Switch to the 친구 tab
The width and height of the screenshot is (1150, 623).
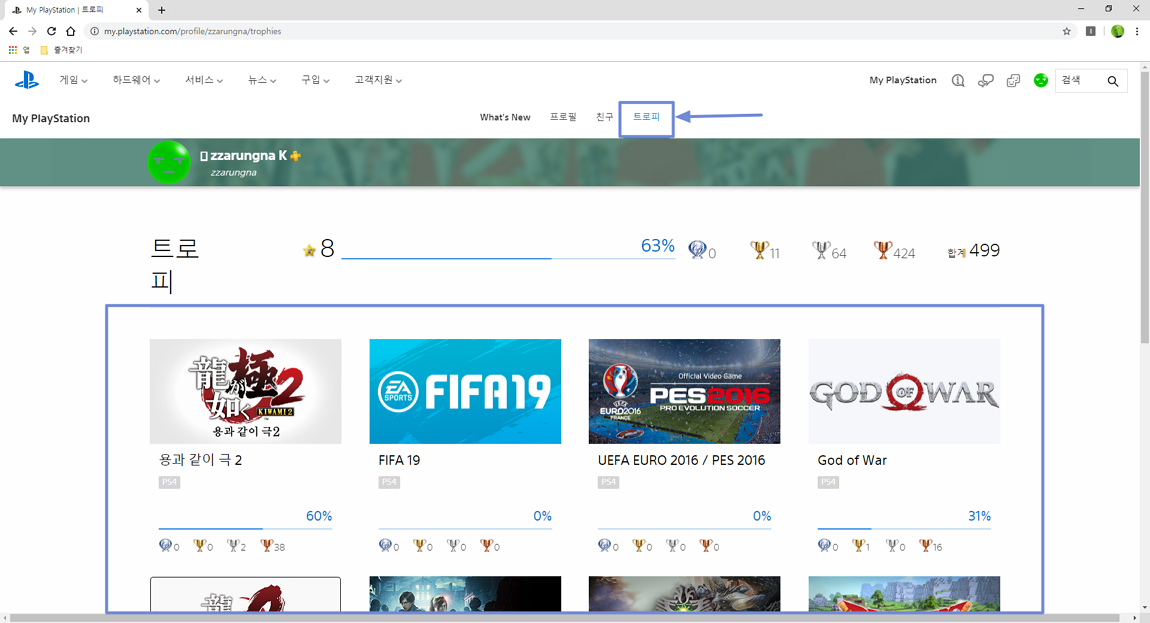point(604,117)
